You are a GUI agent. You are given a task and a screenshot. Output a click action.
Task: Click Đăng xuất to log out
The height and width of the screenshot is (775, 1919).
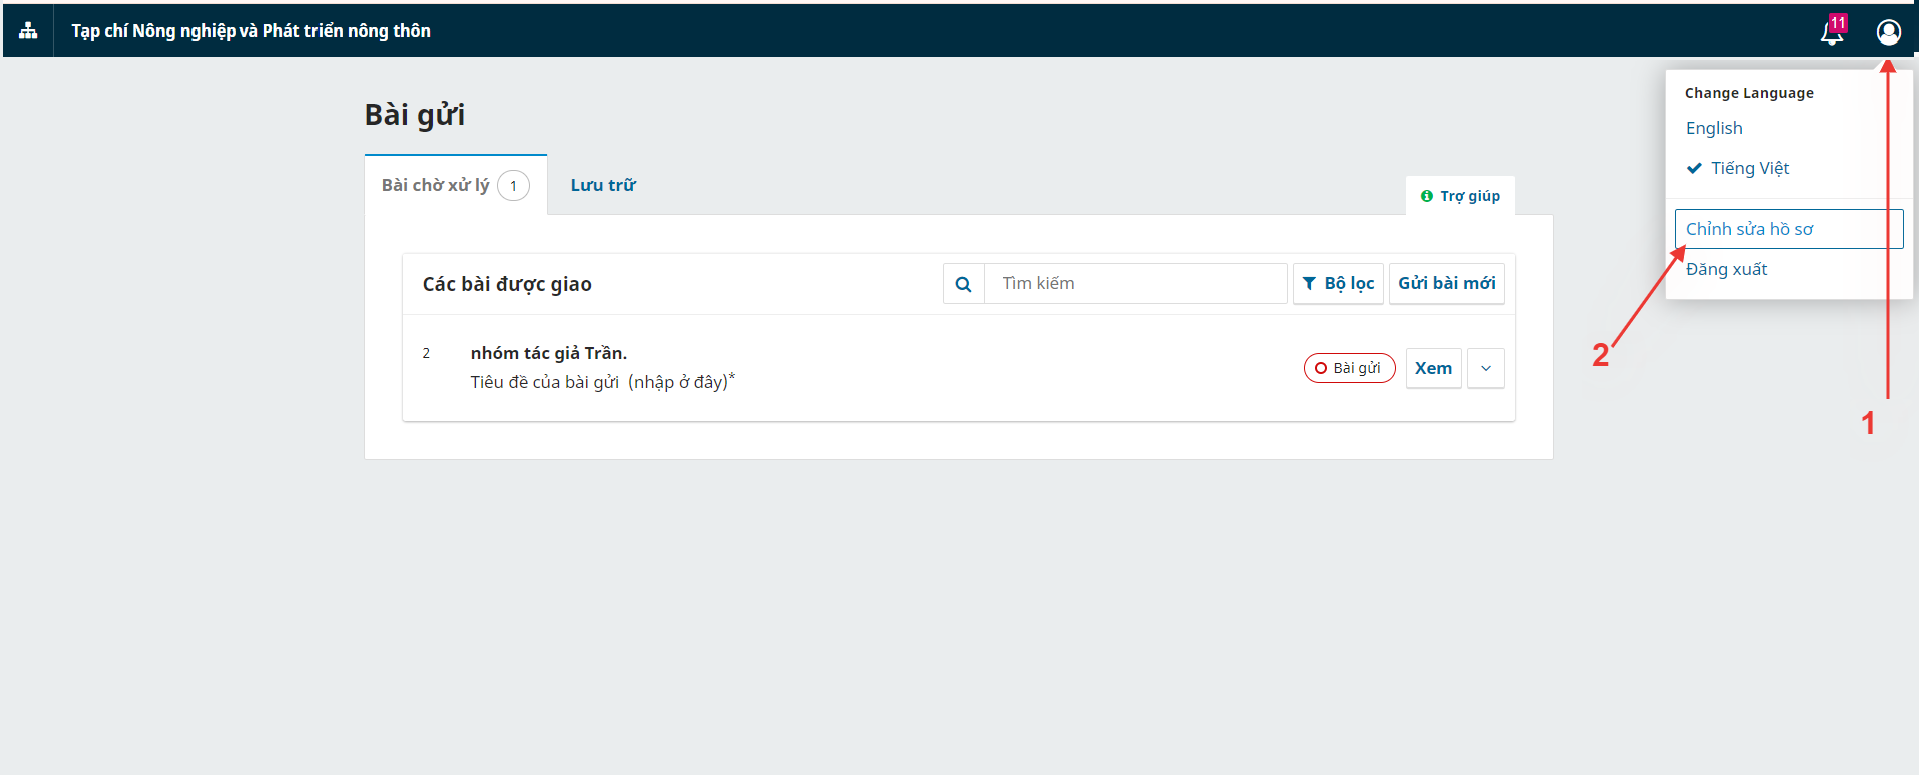pos(1726,269)
